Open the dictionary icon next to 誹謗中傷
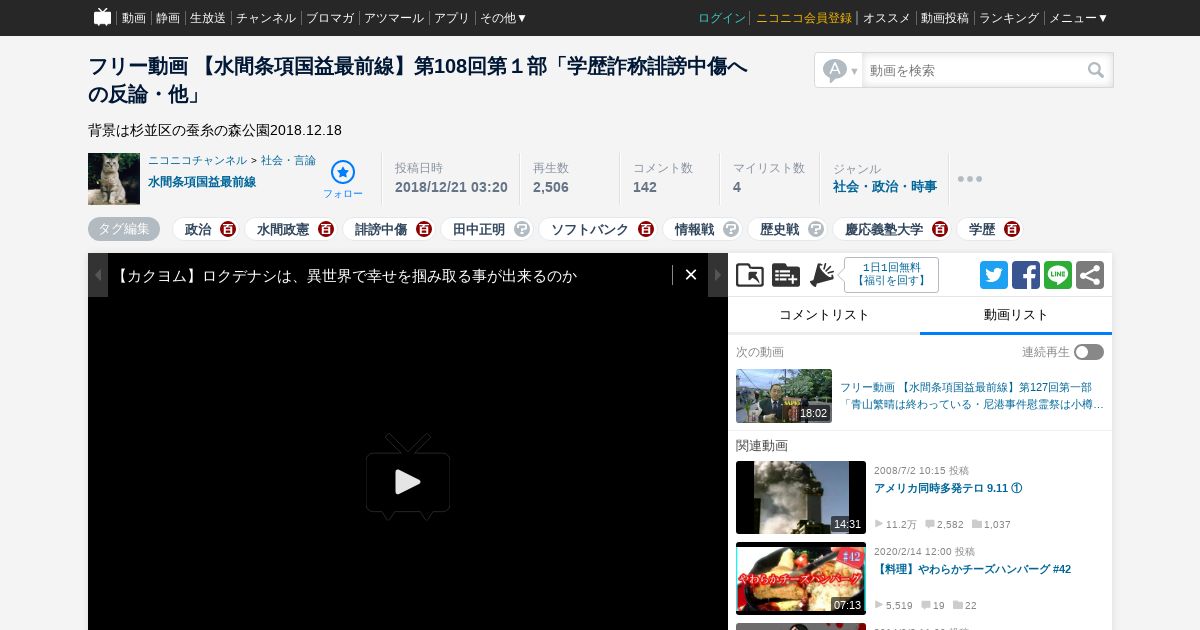Screen dimensions: 1200x630 point(424,229)
